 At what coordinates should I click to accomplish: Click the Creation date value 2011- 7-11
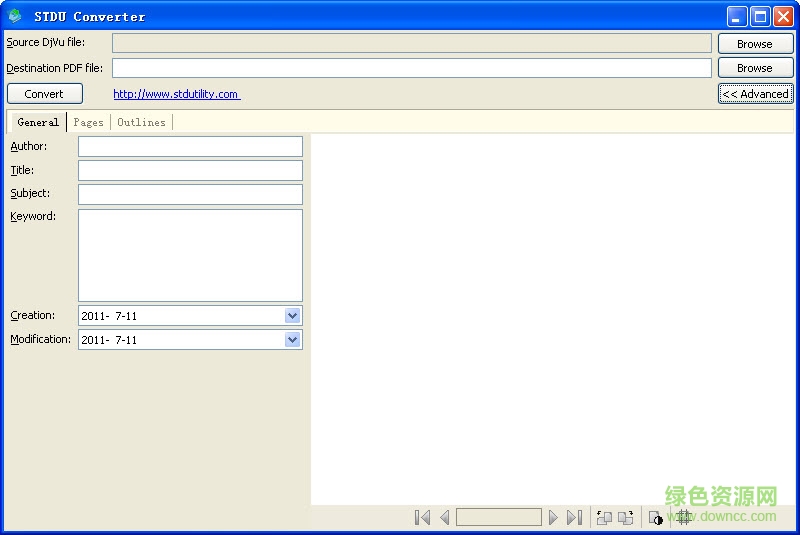pyautogui.click(x=109, y=316)
